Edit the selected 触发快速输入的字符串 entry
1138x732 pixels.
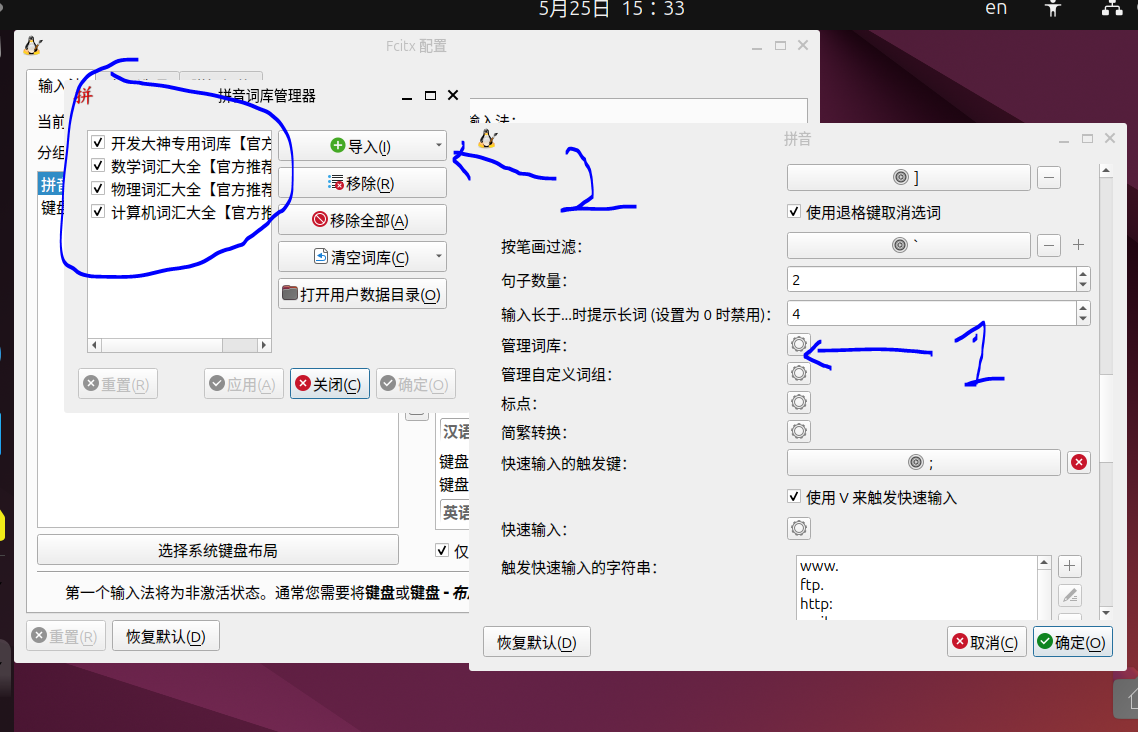pos(1070,596)
